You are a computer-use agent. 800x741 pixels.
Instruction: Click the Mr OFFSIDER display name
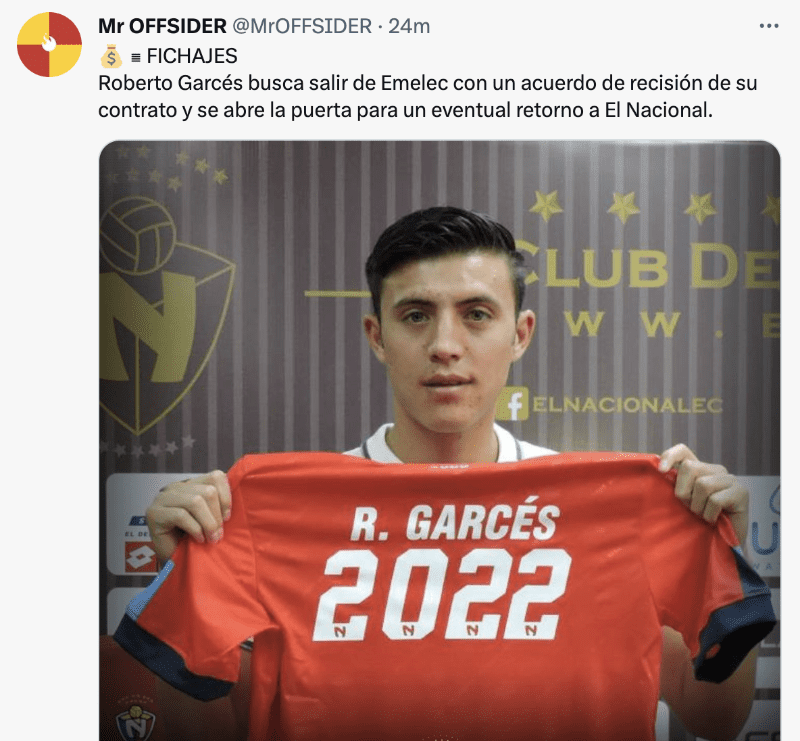[162, 26]
